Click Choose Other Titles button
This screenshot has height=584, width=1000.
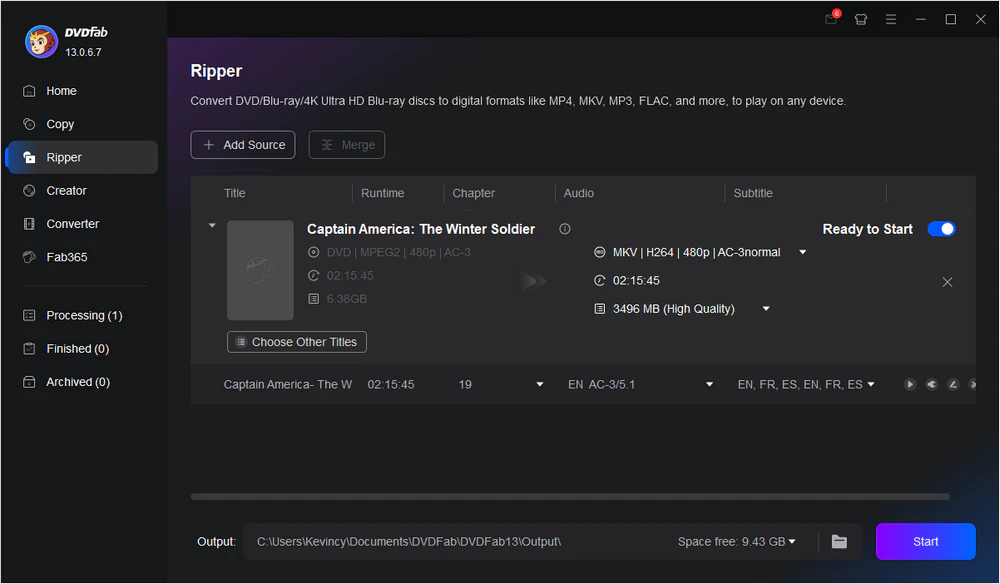tap(297, 342)
